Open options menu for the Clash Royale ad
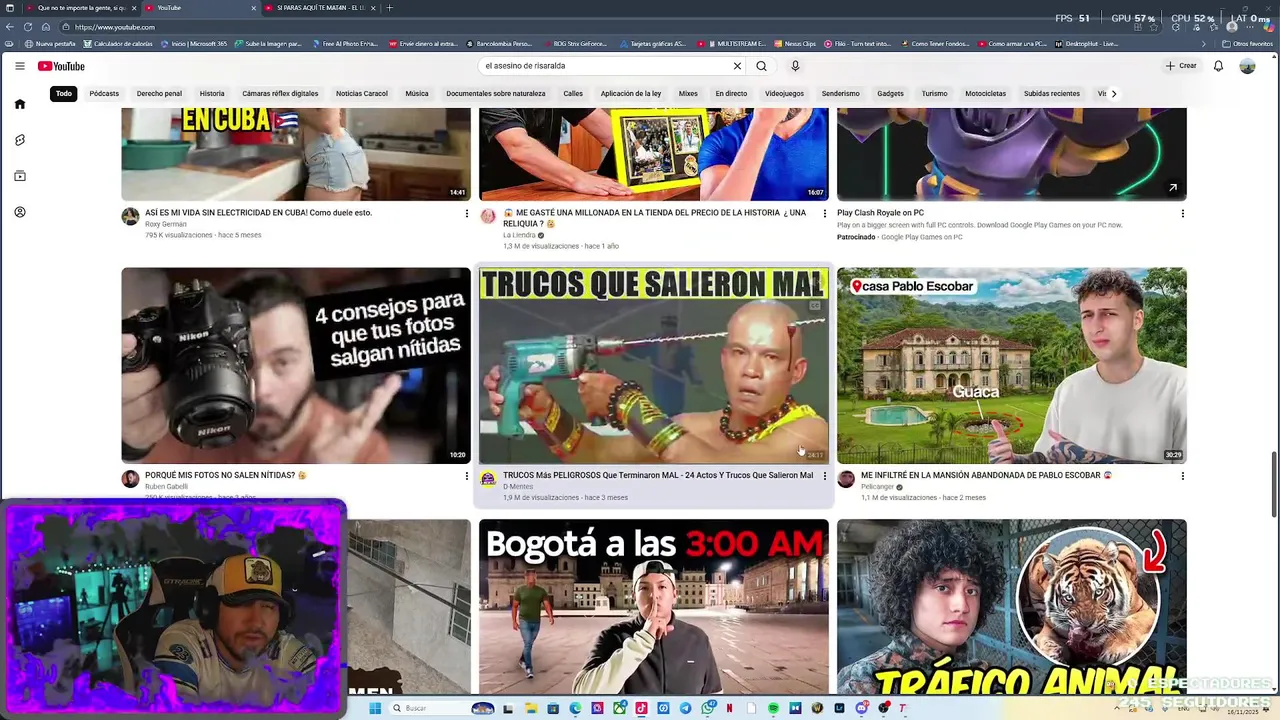 pyautogui.click(x=1182, y=213)
